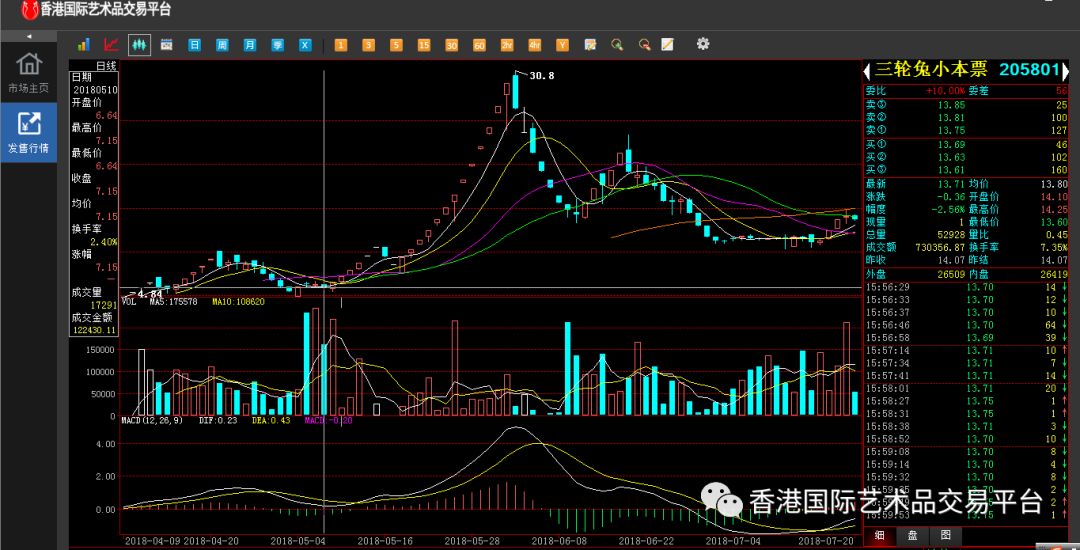Image resolution: width=1080 pixels, height=550 pixels.
Task: Select the 1-minute interval button
Action: point(341,45)
